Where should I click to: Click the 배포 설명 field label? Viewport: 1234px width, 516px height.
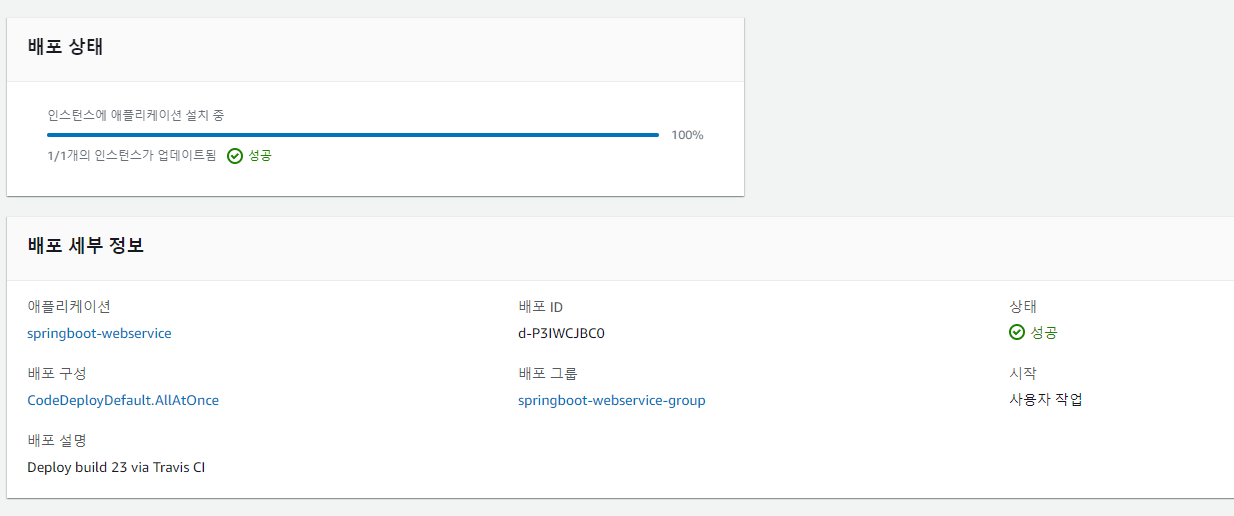[x=57, y=441]
